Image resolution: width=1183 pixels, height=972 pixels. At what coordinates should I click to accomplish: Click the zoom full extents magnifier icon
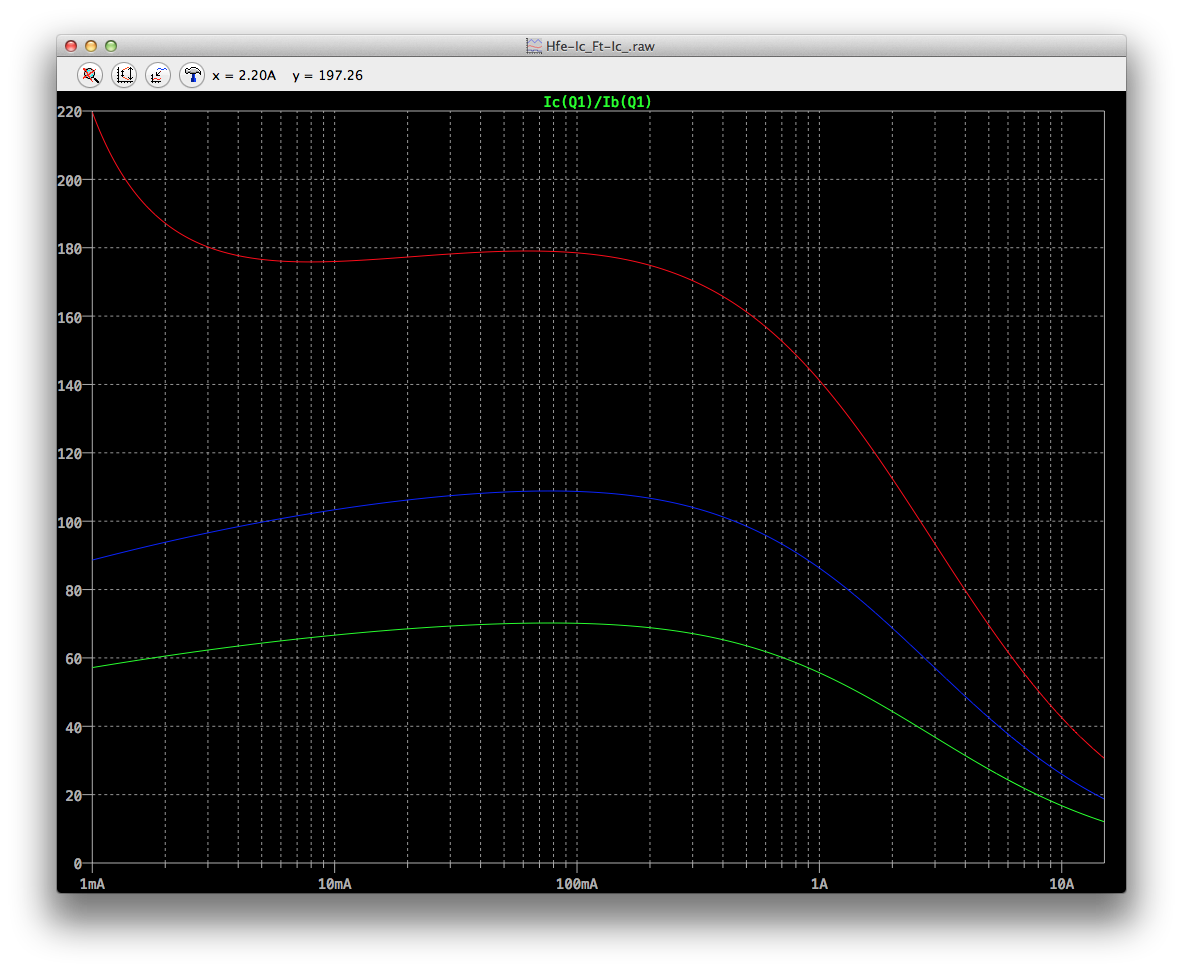pyautogui.click(x=90, y=75)
